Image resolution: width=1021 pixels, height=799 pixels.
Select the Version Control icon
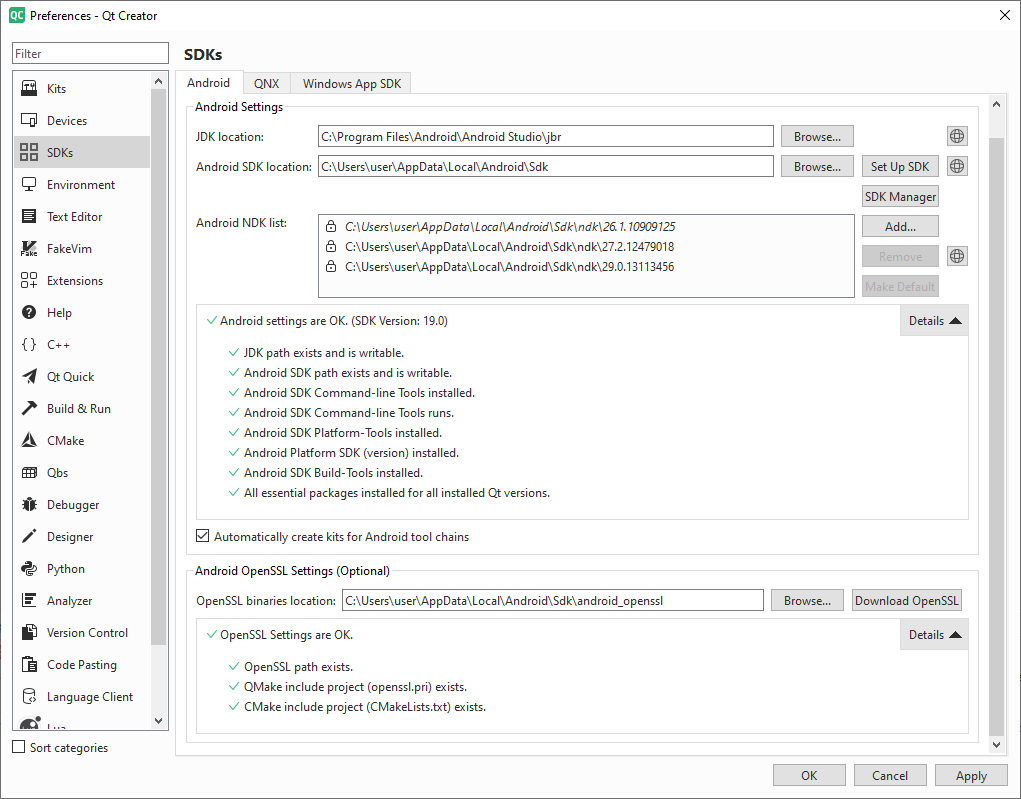29,632
